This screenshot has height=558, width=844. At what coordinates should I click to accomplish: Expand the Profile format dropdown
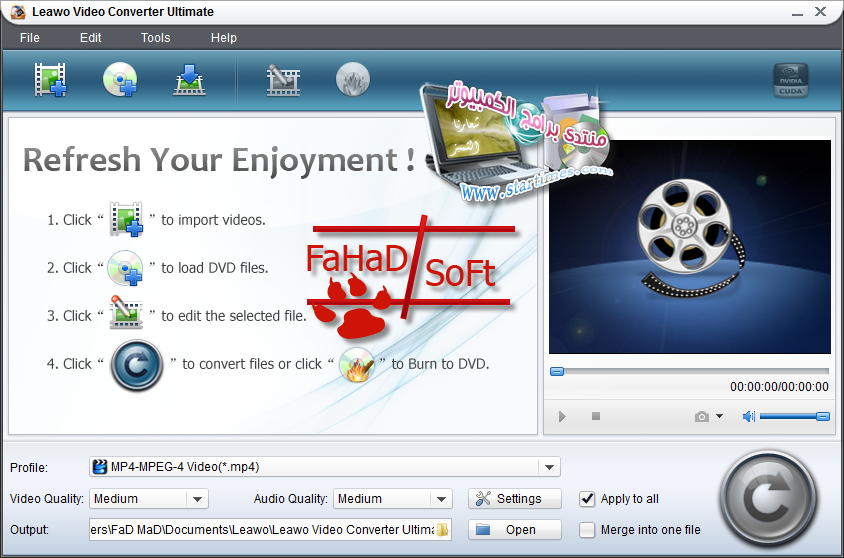548,467
